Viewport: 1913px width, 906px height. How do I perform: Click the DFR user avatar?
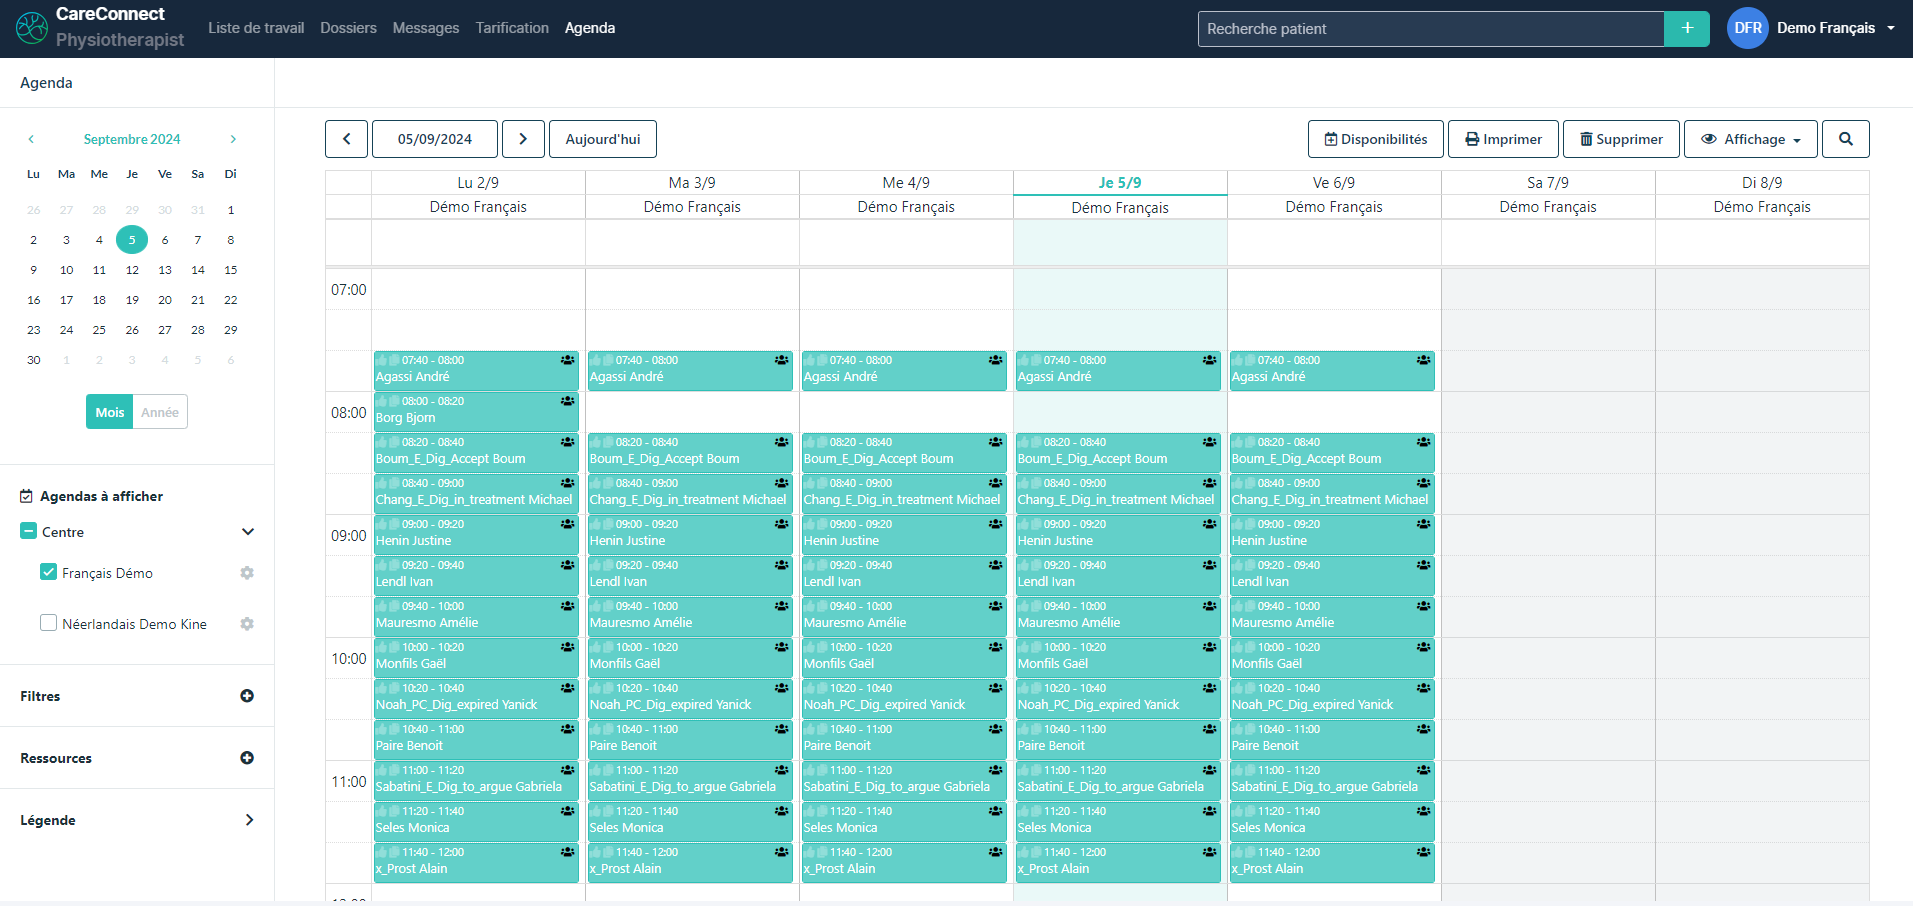click(x=1748, y=28)
